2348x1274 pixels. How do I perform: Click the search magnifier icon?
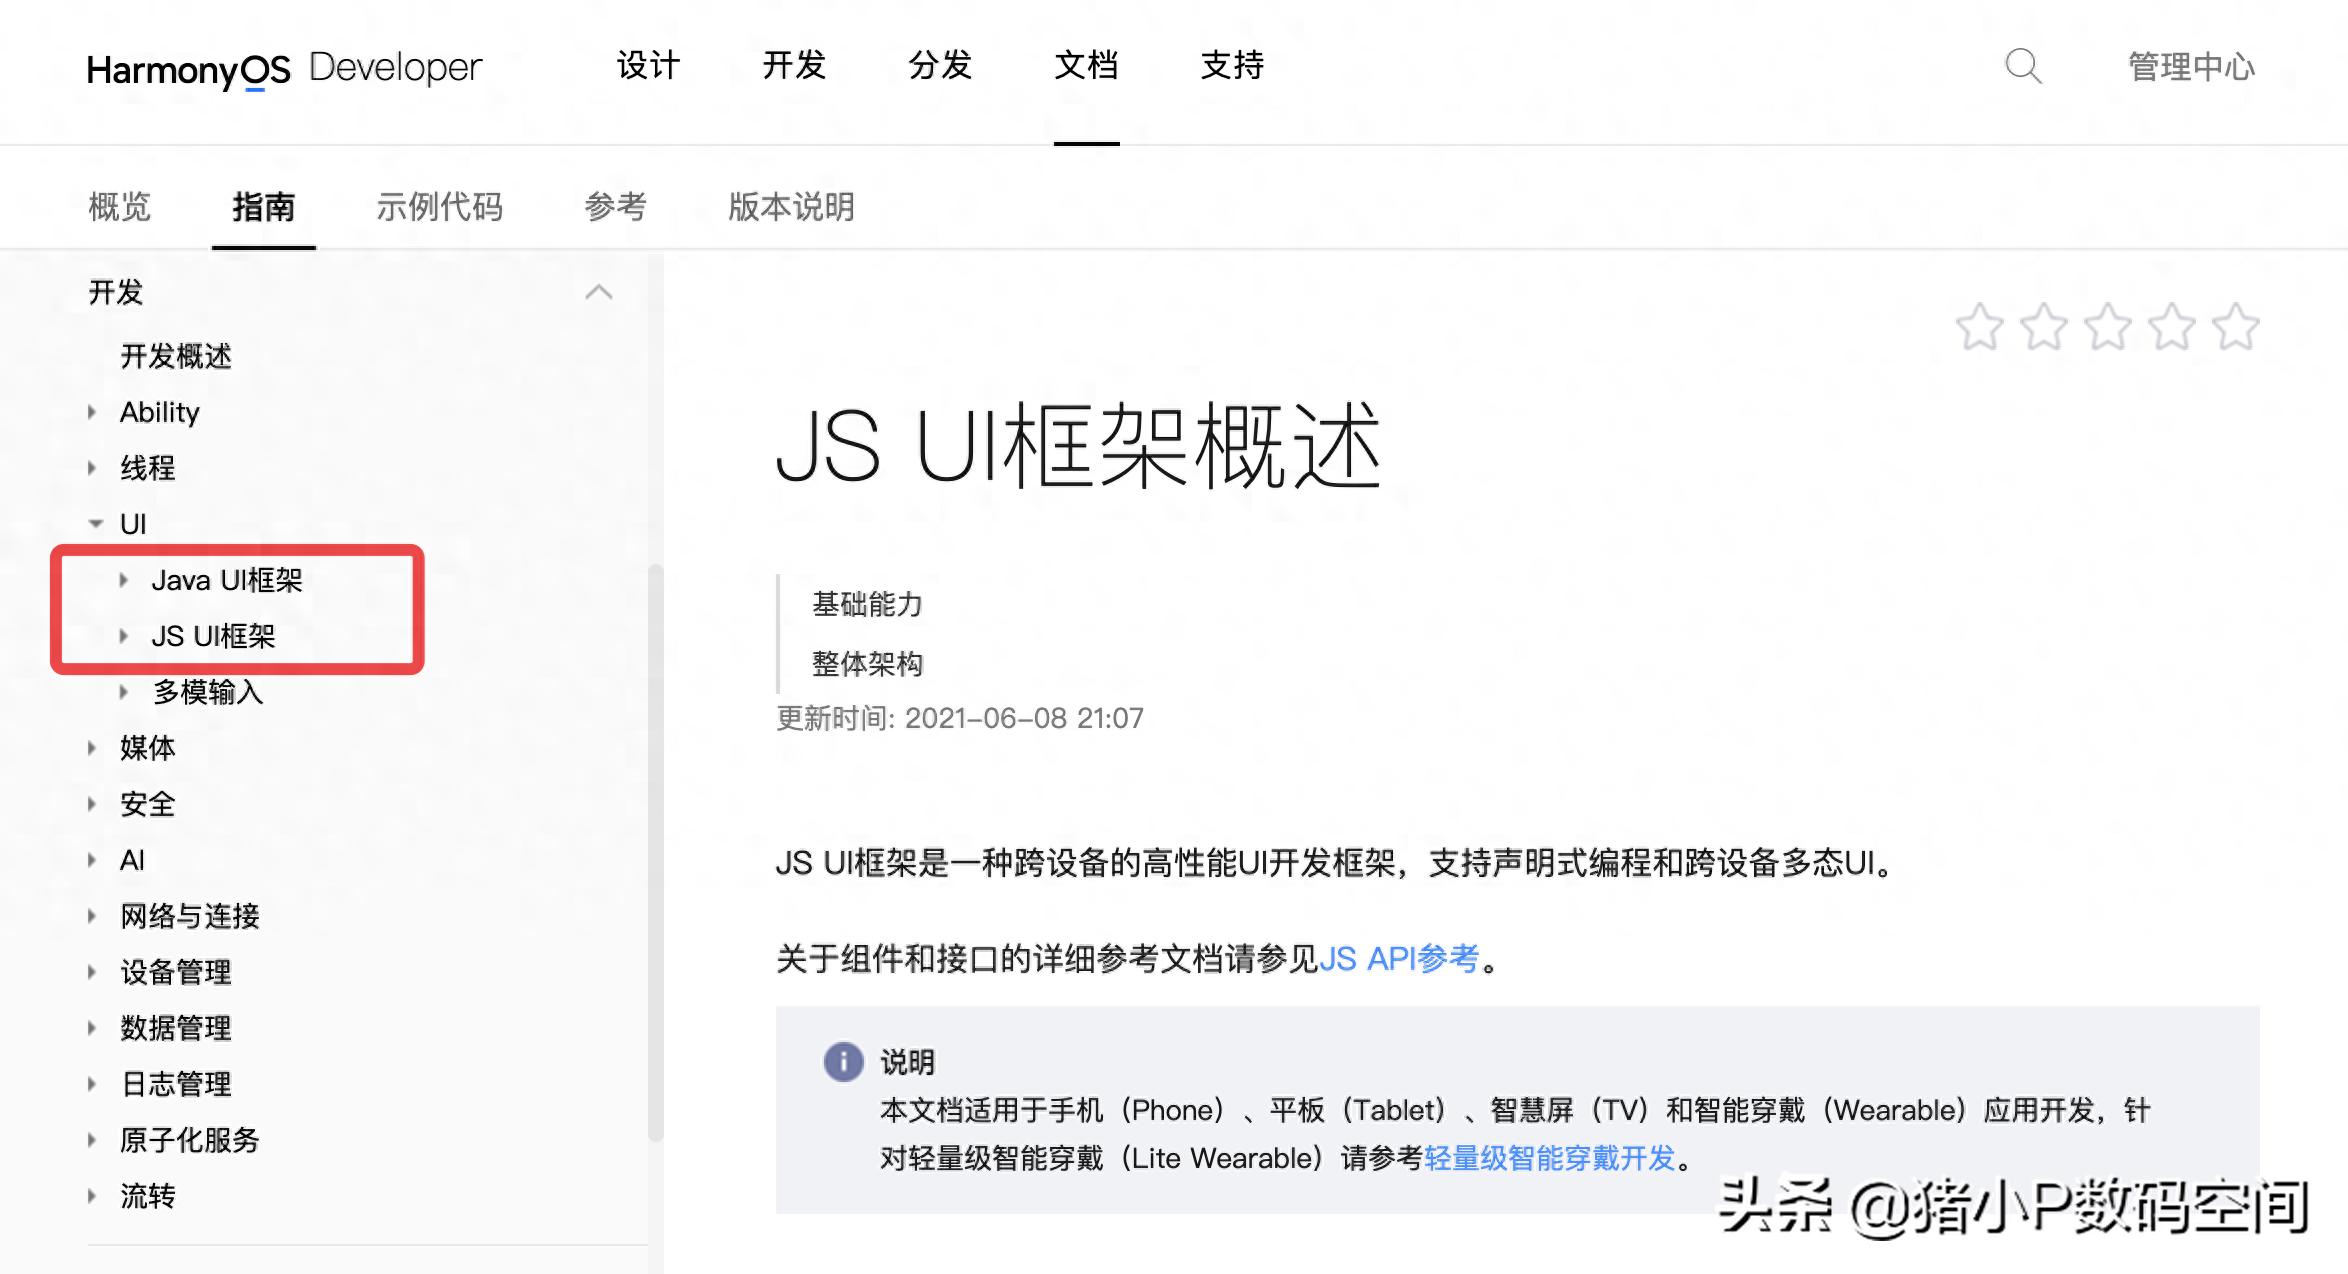click(x=2022, y=67)
